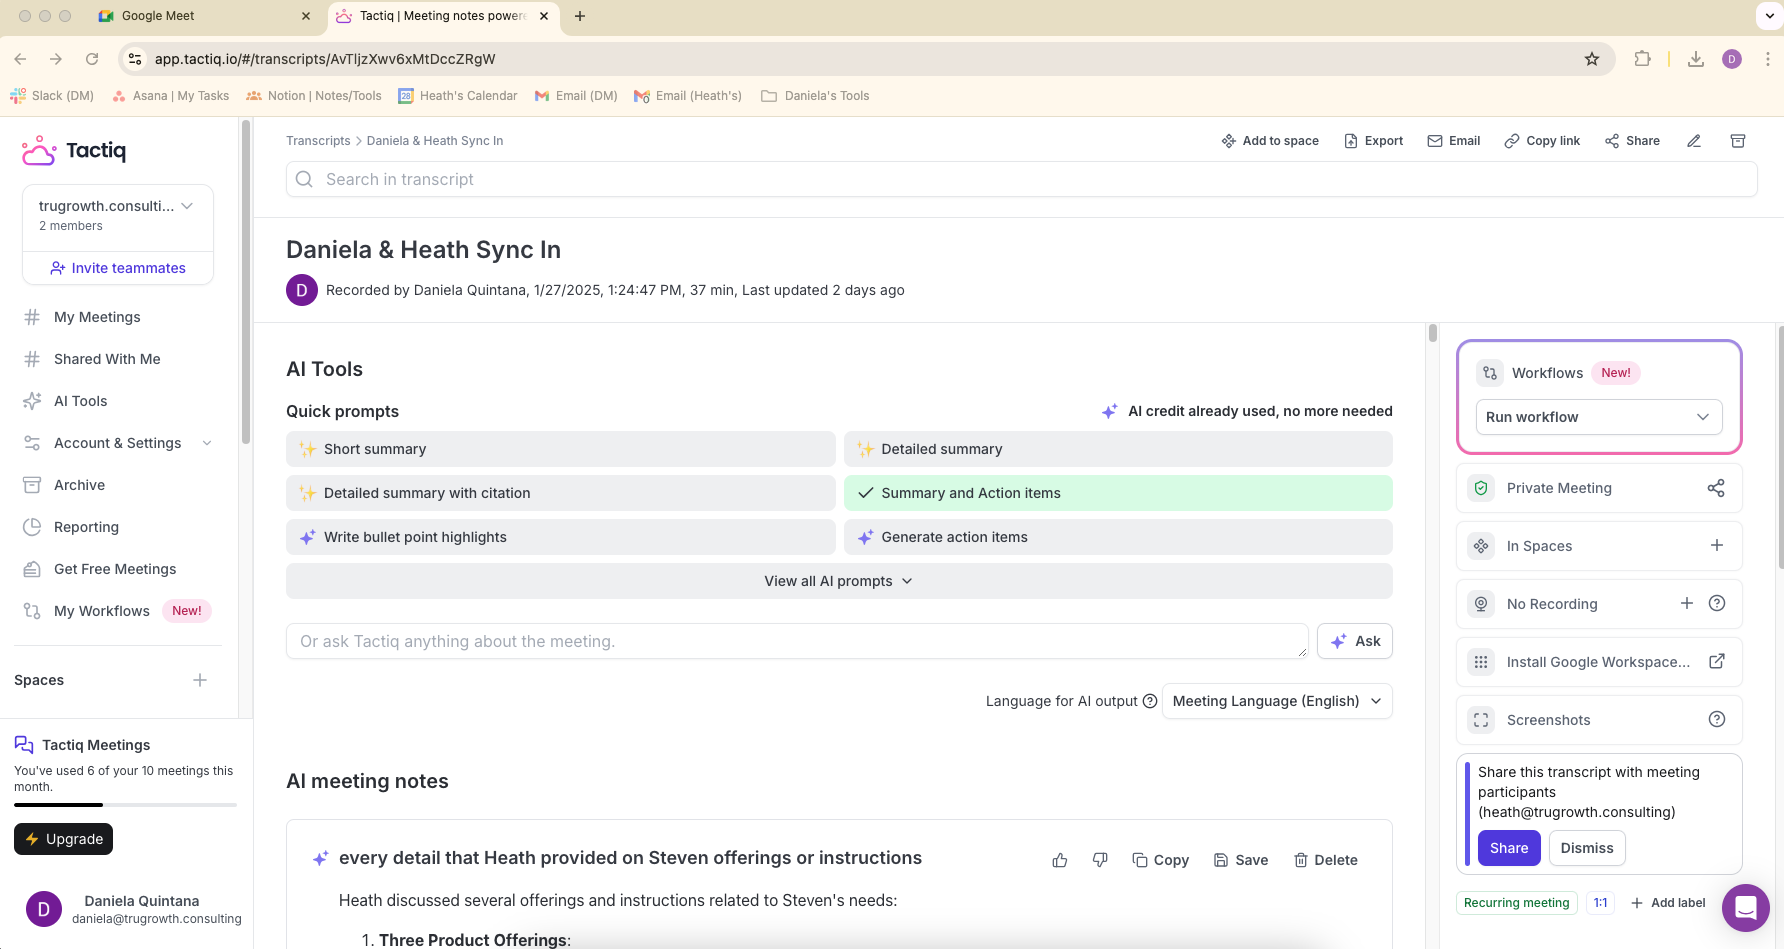Open My Meetings in sidebar
The height and width of the screenshot is (949, 1784).
97,317
